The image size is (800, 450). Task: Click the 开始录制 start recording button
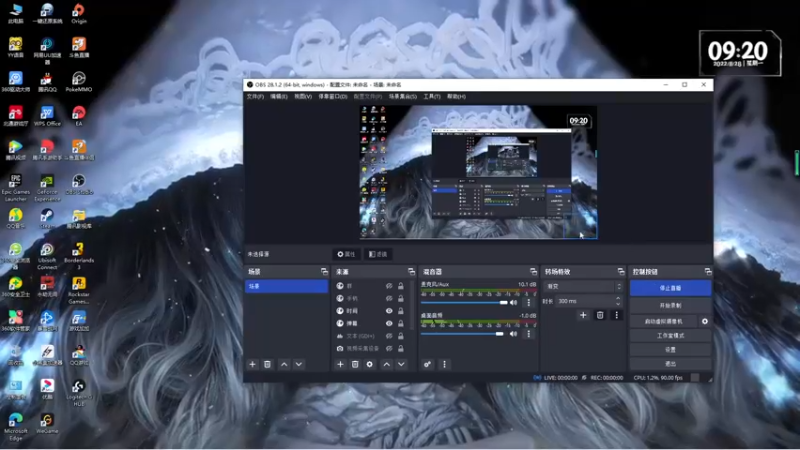(x=670, y=306)
